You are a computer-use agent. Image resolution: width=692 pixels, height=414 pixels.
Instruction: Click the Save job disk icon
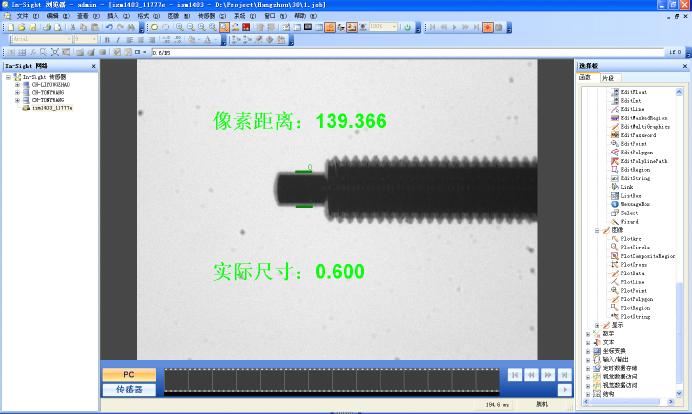click(x=32, y=27)
